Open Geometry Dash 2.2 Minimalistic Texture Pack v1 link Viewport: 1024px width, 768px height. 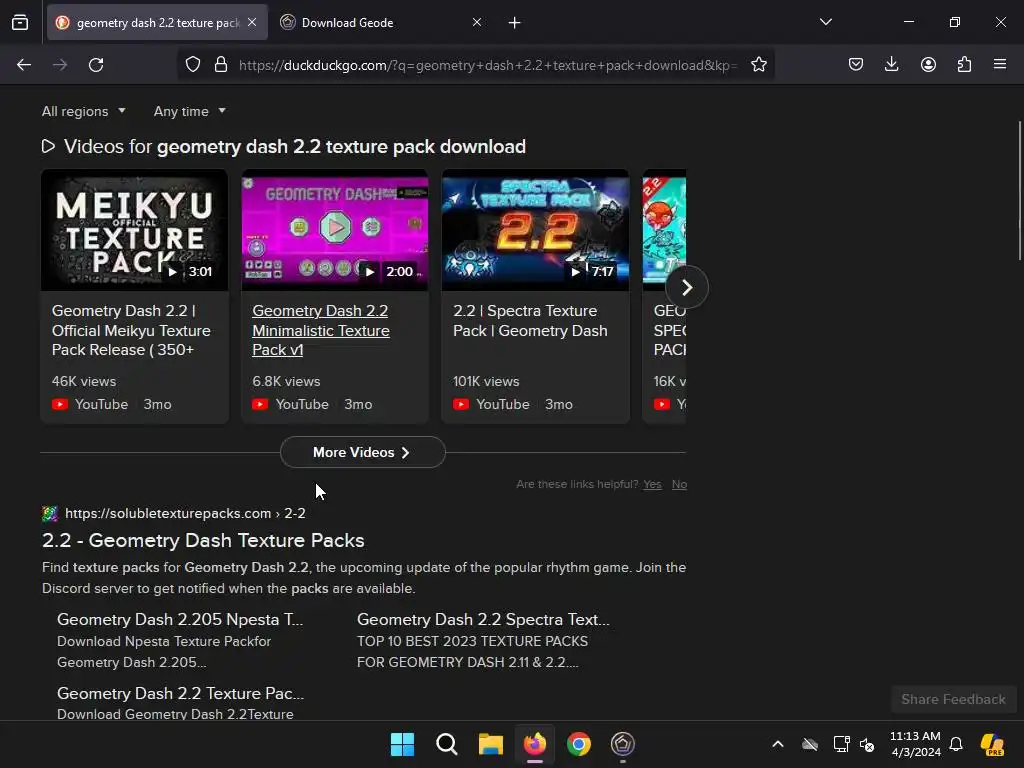[x=321, y=330]
